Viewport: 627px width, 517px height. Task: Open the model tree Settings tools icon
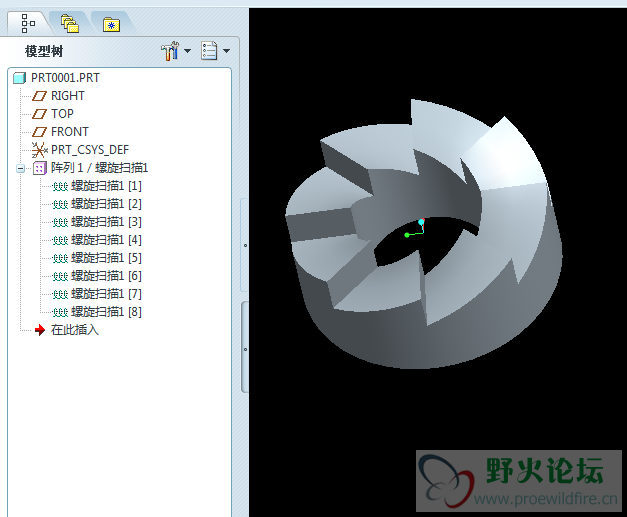170,51
